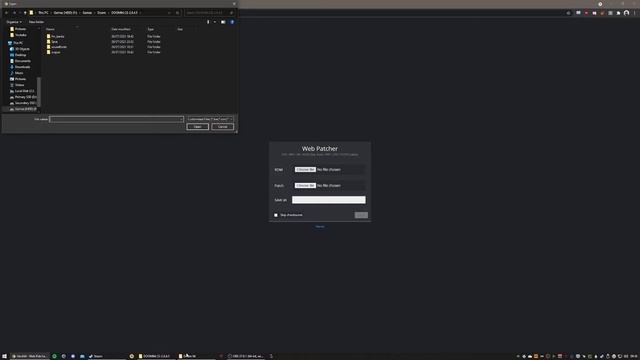Click the dialog search box
The height and width of the screenshot is (360, 640).
pos(209,13)
